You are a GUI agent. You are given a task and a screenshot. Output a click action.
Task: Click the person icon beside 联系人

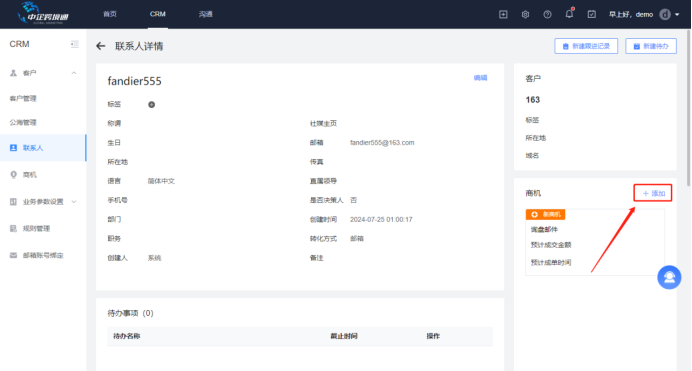click(13, 148)
